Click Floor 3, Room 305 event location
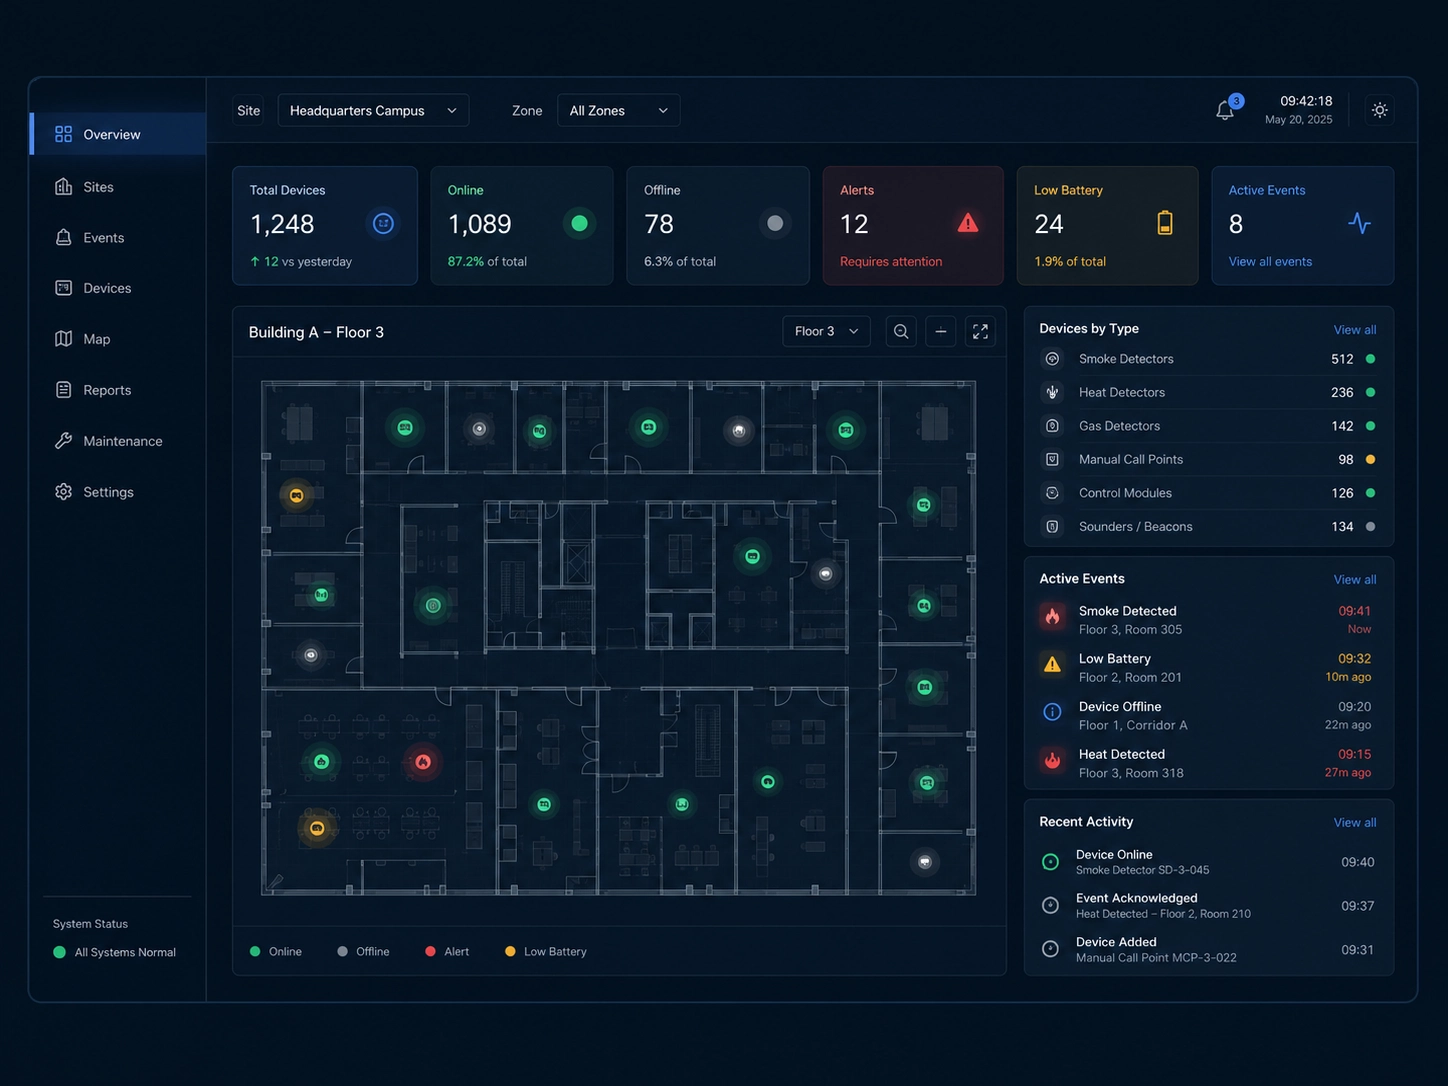 pyautogui.click(x=1130, y=630)
